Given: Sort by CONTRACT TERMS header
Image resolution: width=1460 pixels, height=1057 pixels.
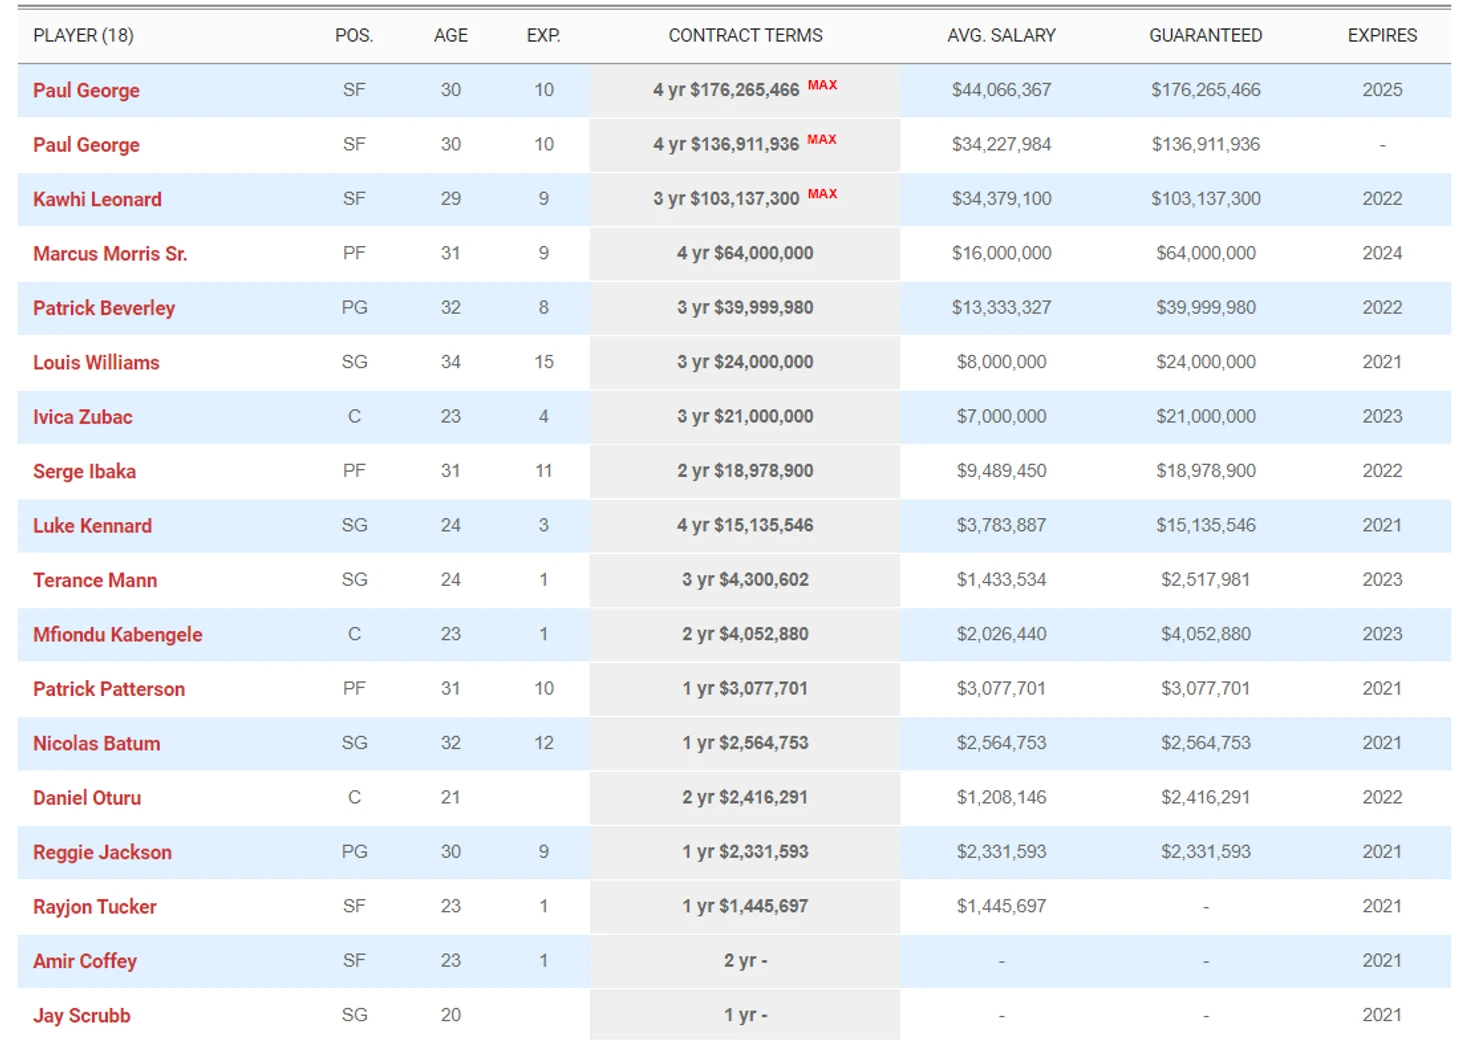Looking at the screenshot, I should coord(745,36).
